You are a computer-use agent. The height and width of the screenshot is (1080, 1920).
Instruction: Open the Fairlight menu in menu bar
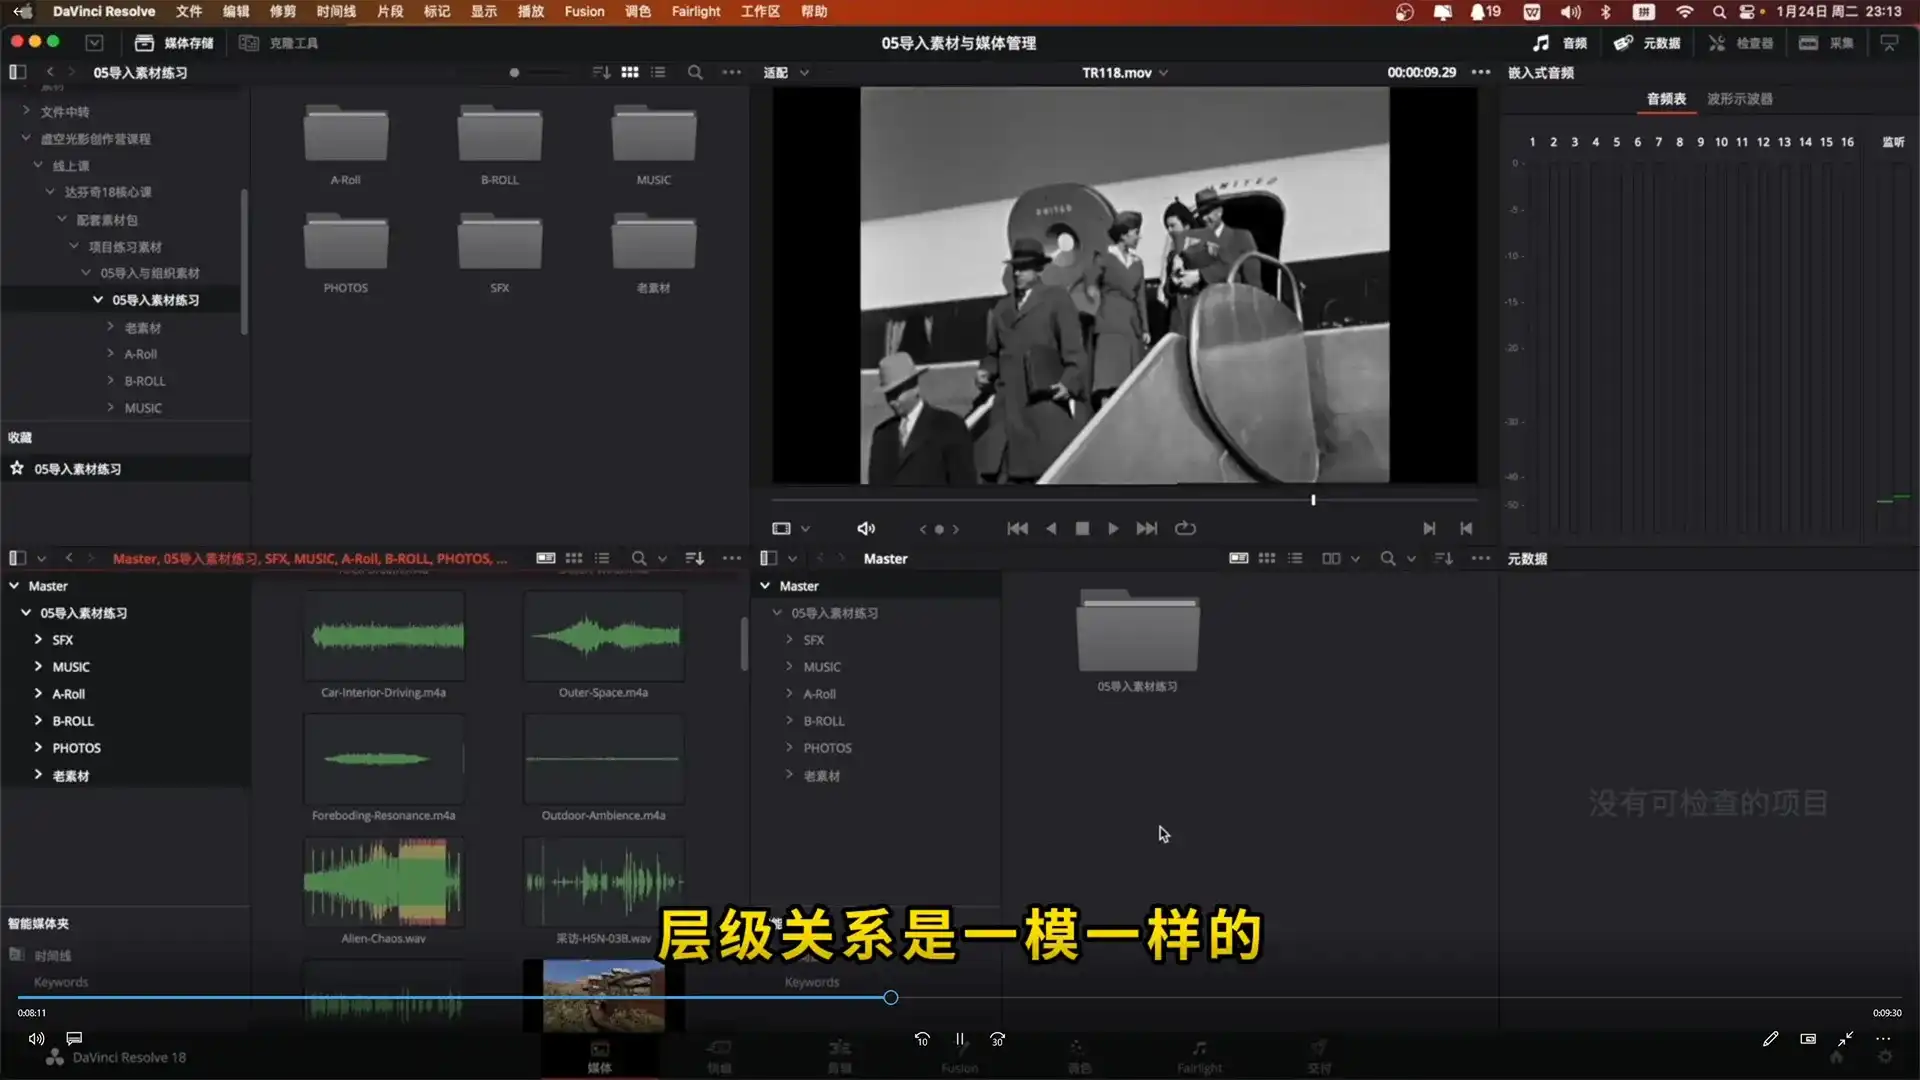(695, 11)
